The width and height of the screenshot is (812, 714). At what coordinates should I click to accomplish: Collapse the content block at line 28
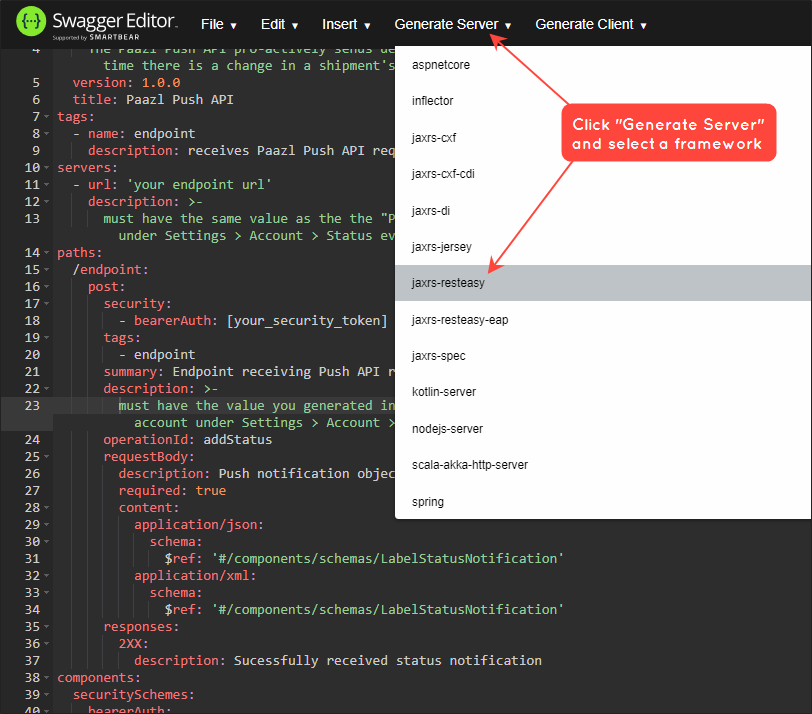coord(47,508)
